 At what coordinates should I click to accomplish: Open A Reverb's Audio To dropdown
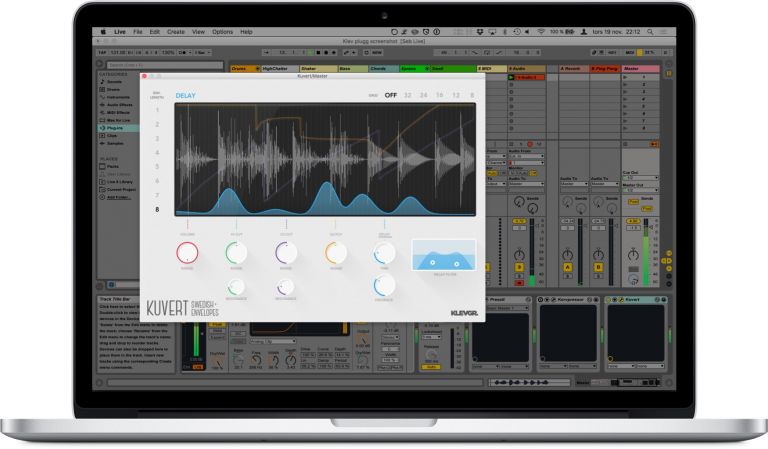(x=574, y=184)
